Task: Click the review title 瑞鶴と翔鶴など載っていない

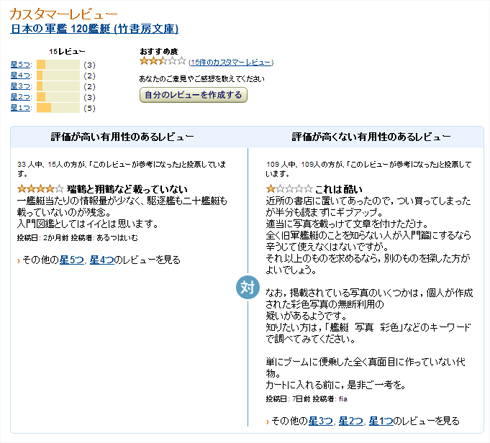Action: [127, 189]
